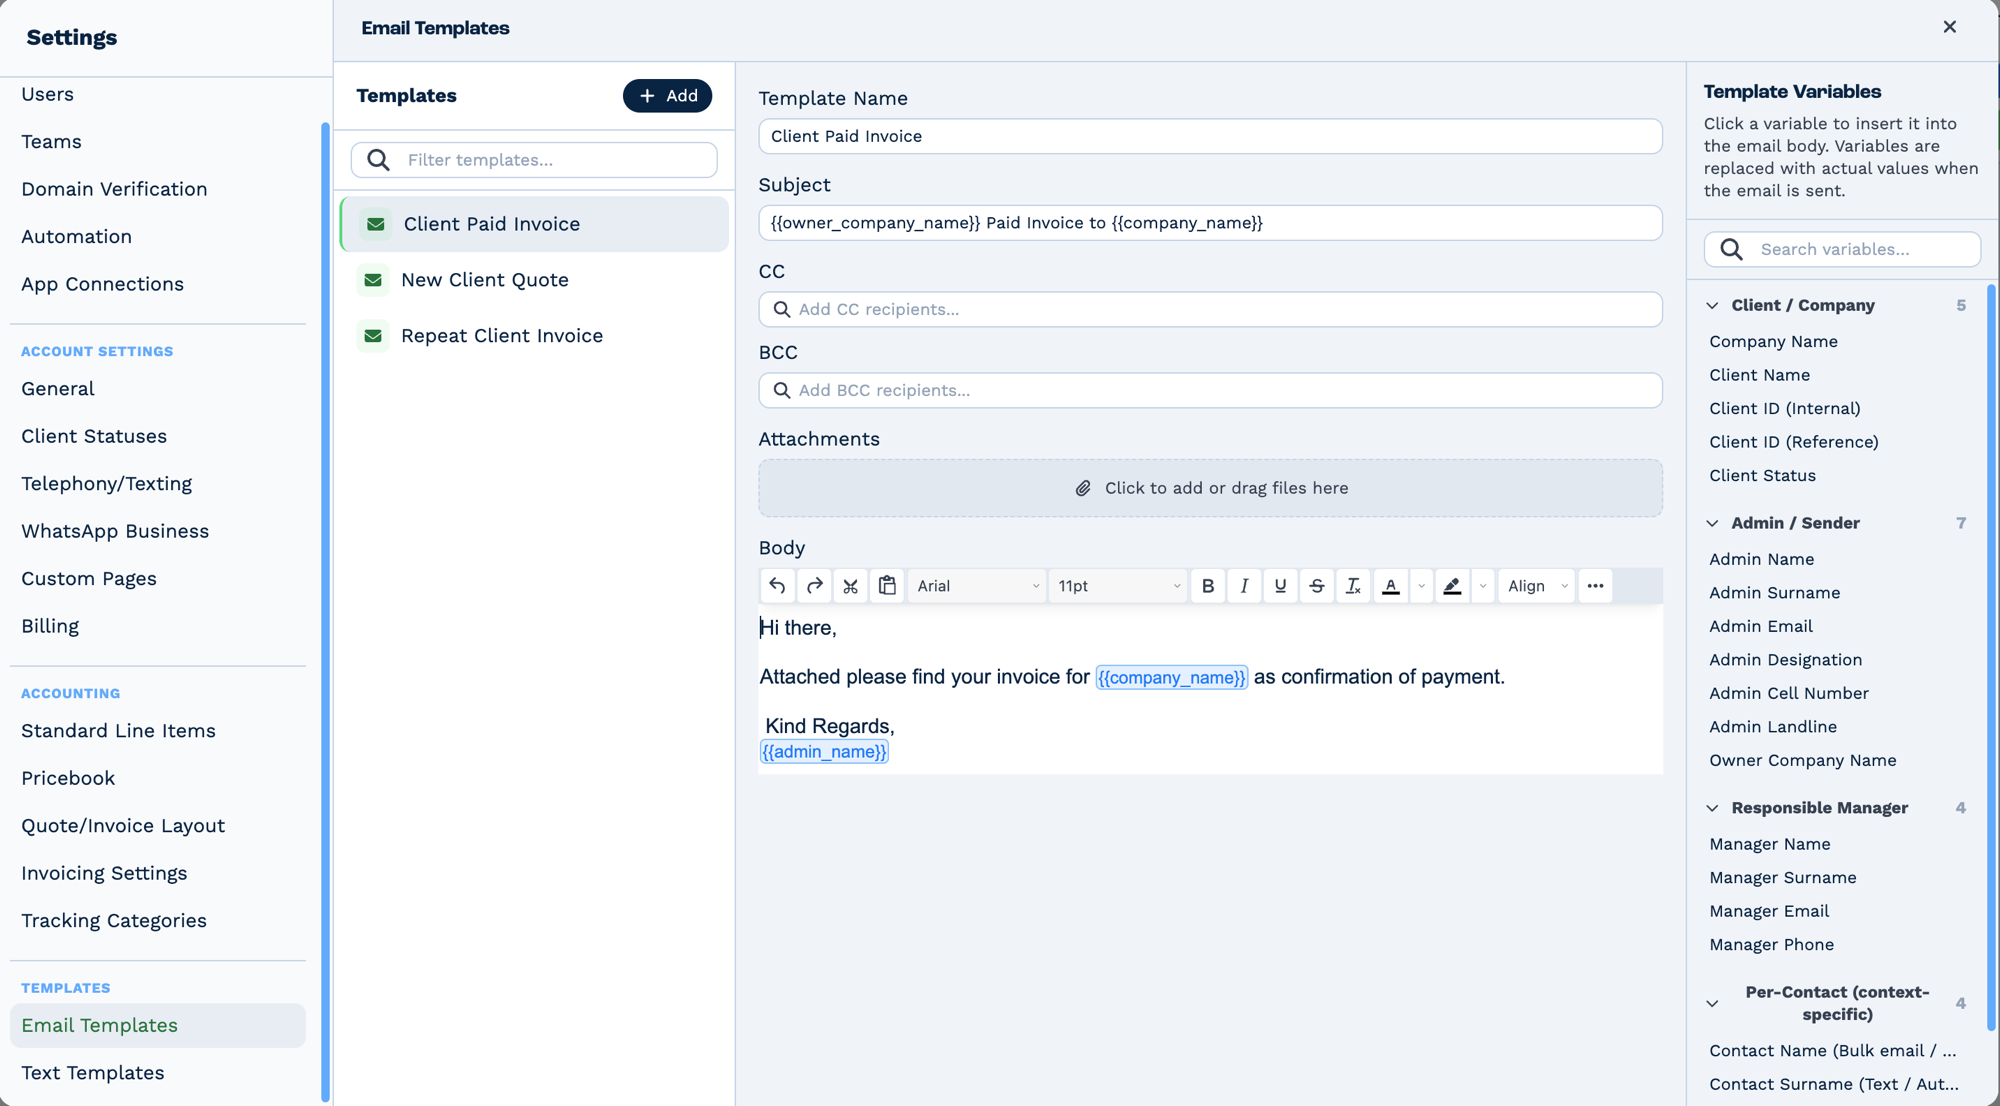Toggle Italic formatting
Screen dimensions: 2000x1106
point(1244,586)
